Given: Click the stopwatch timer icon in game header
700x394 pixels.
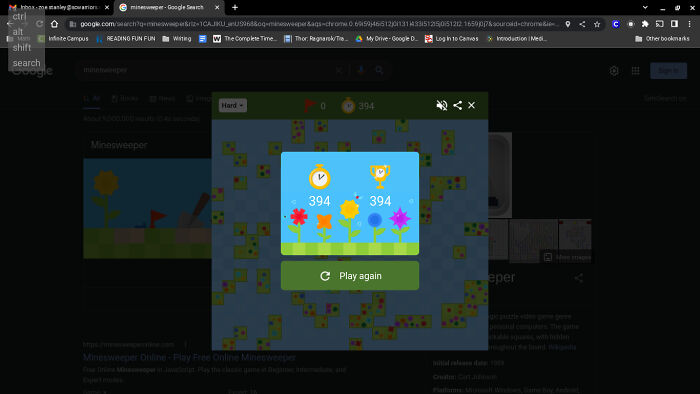Looking at the screenshot, I should pyautogui.click(x=348, y=106).
